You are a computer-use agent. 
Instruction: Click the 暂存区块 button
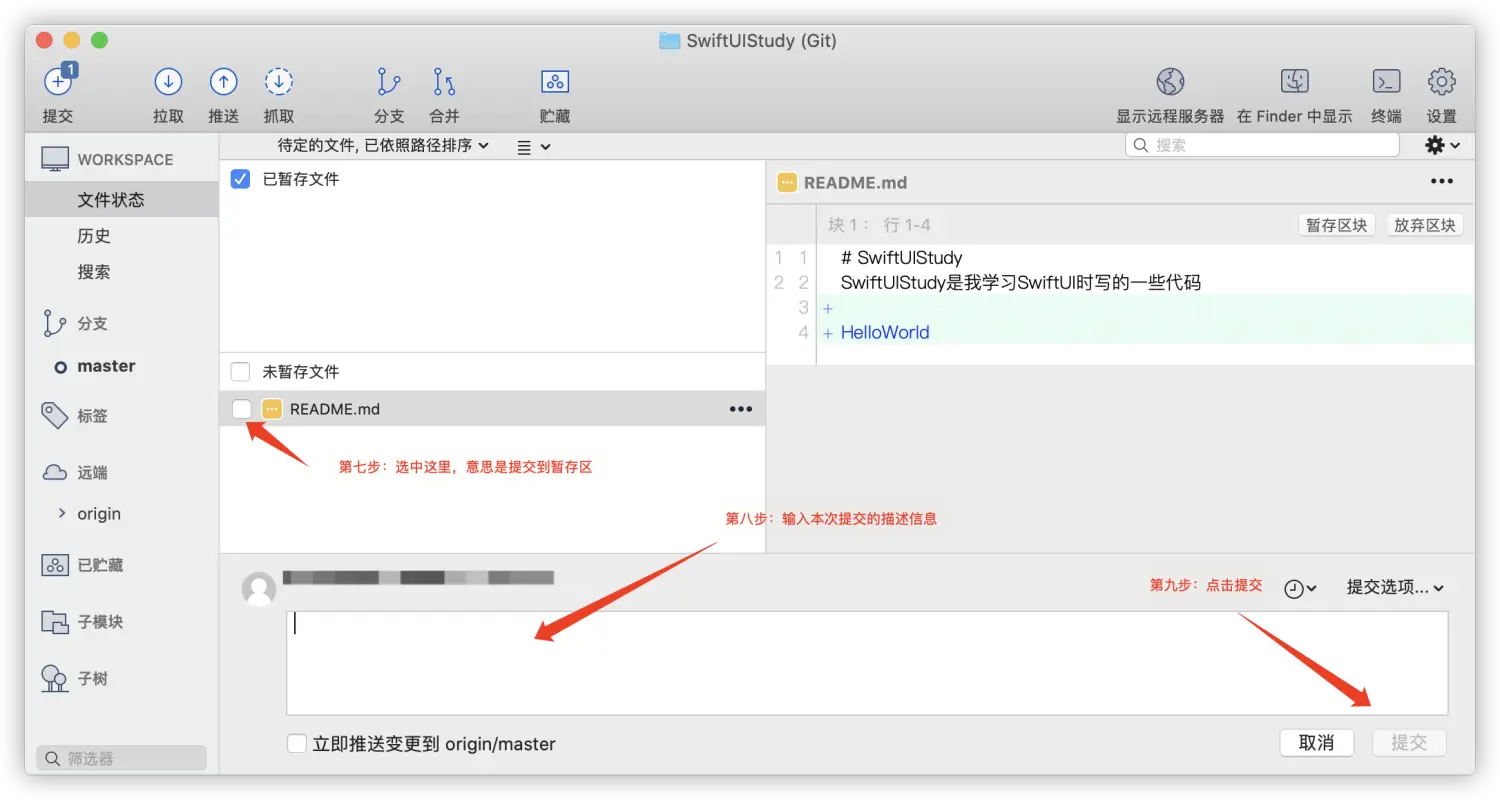click(x=1336, y=225)
